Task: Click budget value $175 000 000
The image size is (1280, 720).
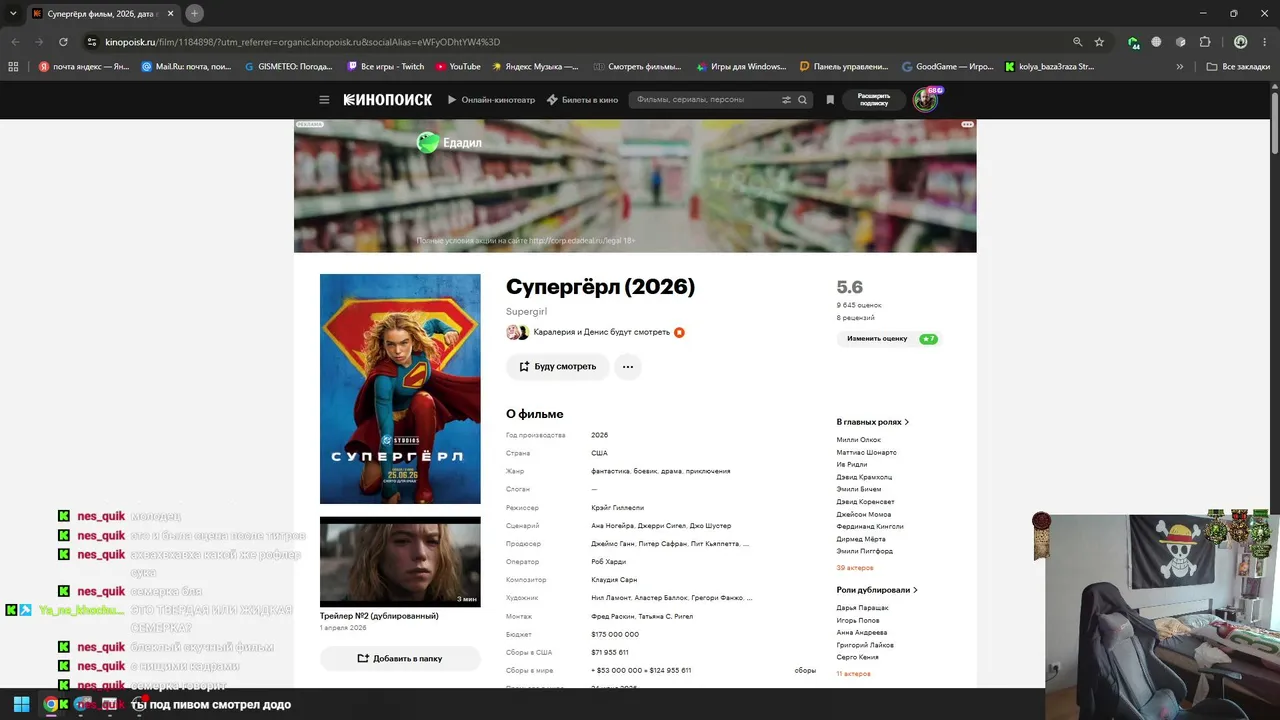Action: coord(615,634)
